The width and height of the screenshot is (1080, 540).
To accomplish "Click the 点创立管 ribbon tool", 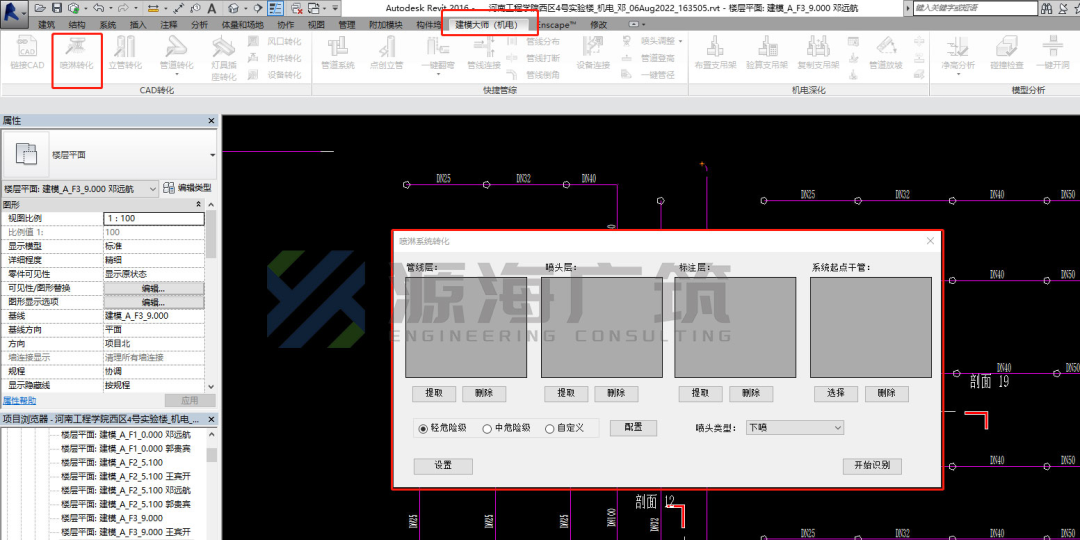I will (x=386, y=53).
